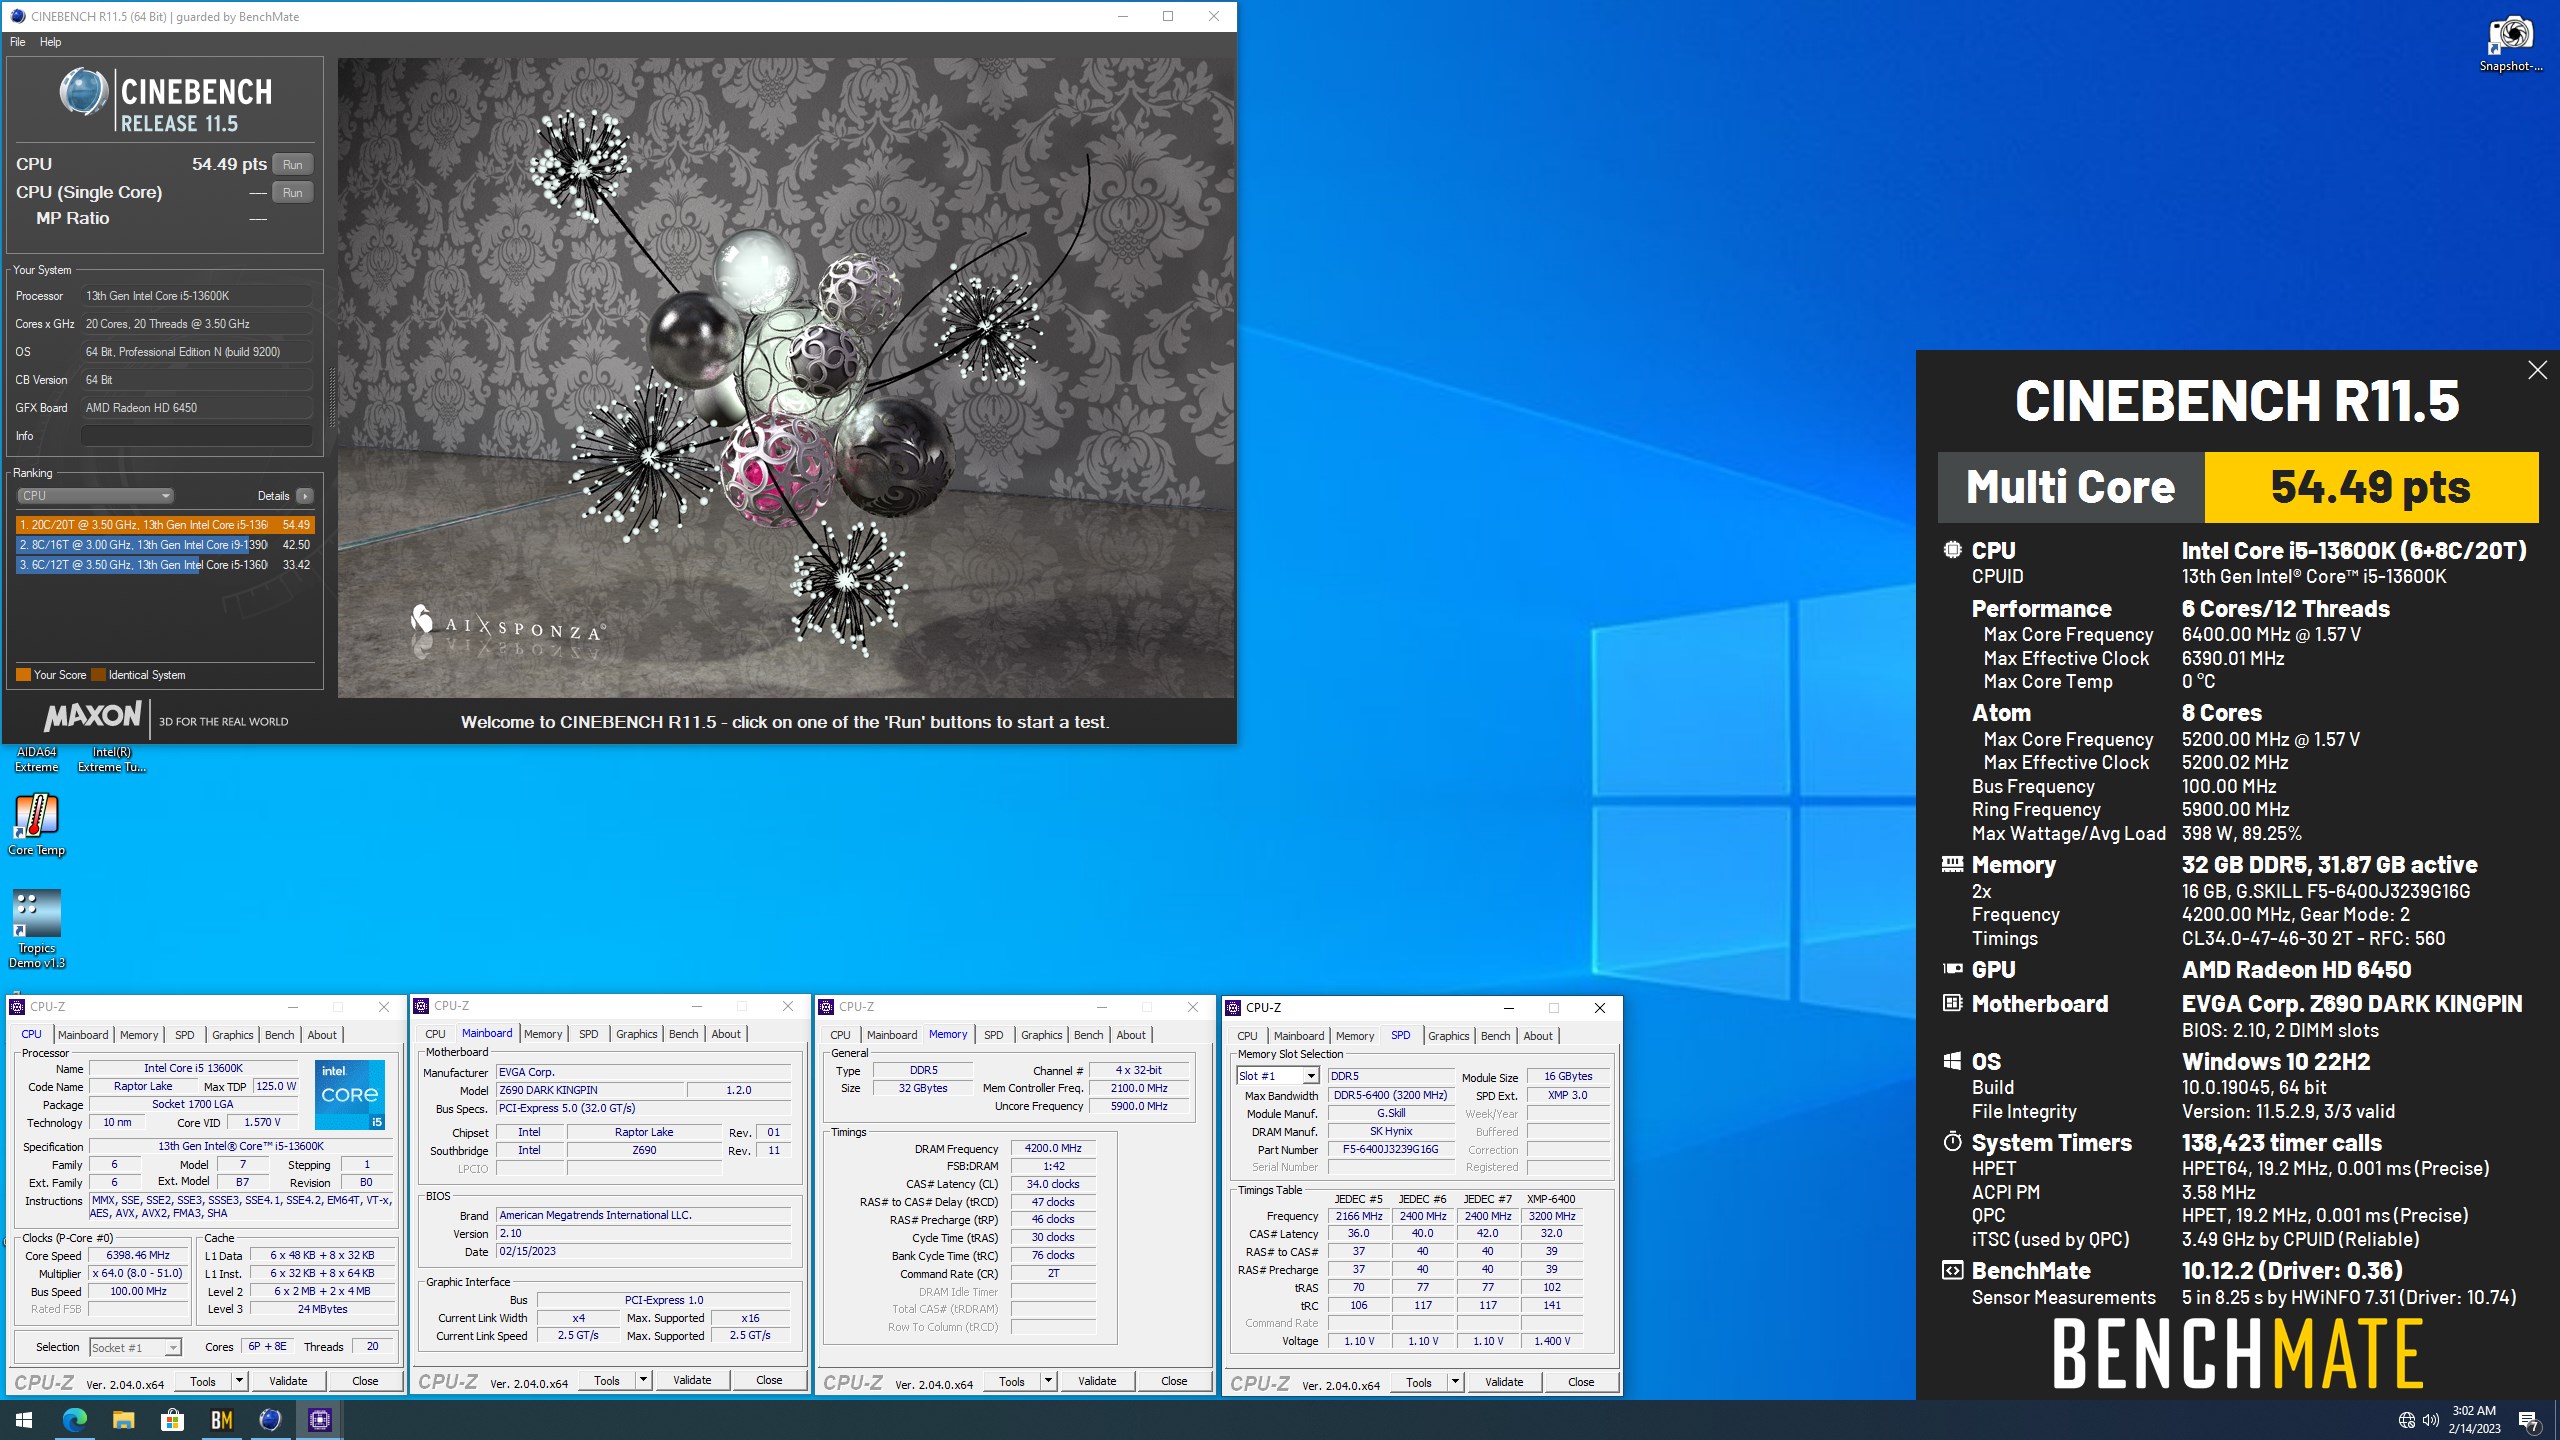2560x1440 pixels.
Task: Click yellow 54.49 pts score box
Action: (x=2371, y=487)
